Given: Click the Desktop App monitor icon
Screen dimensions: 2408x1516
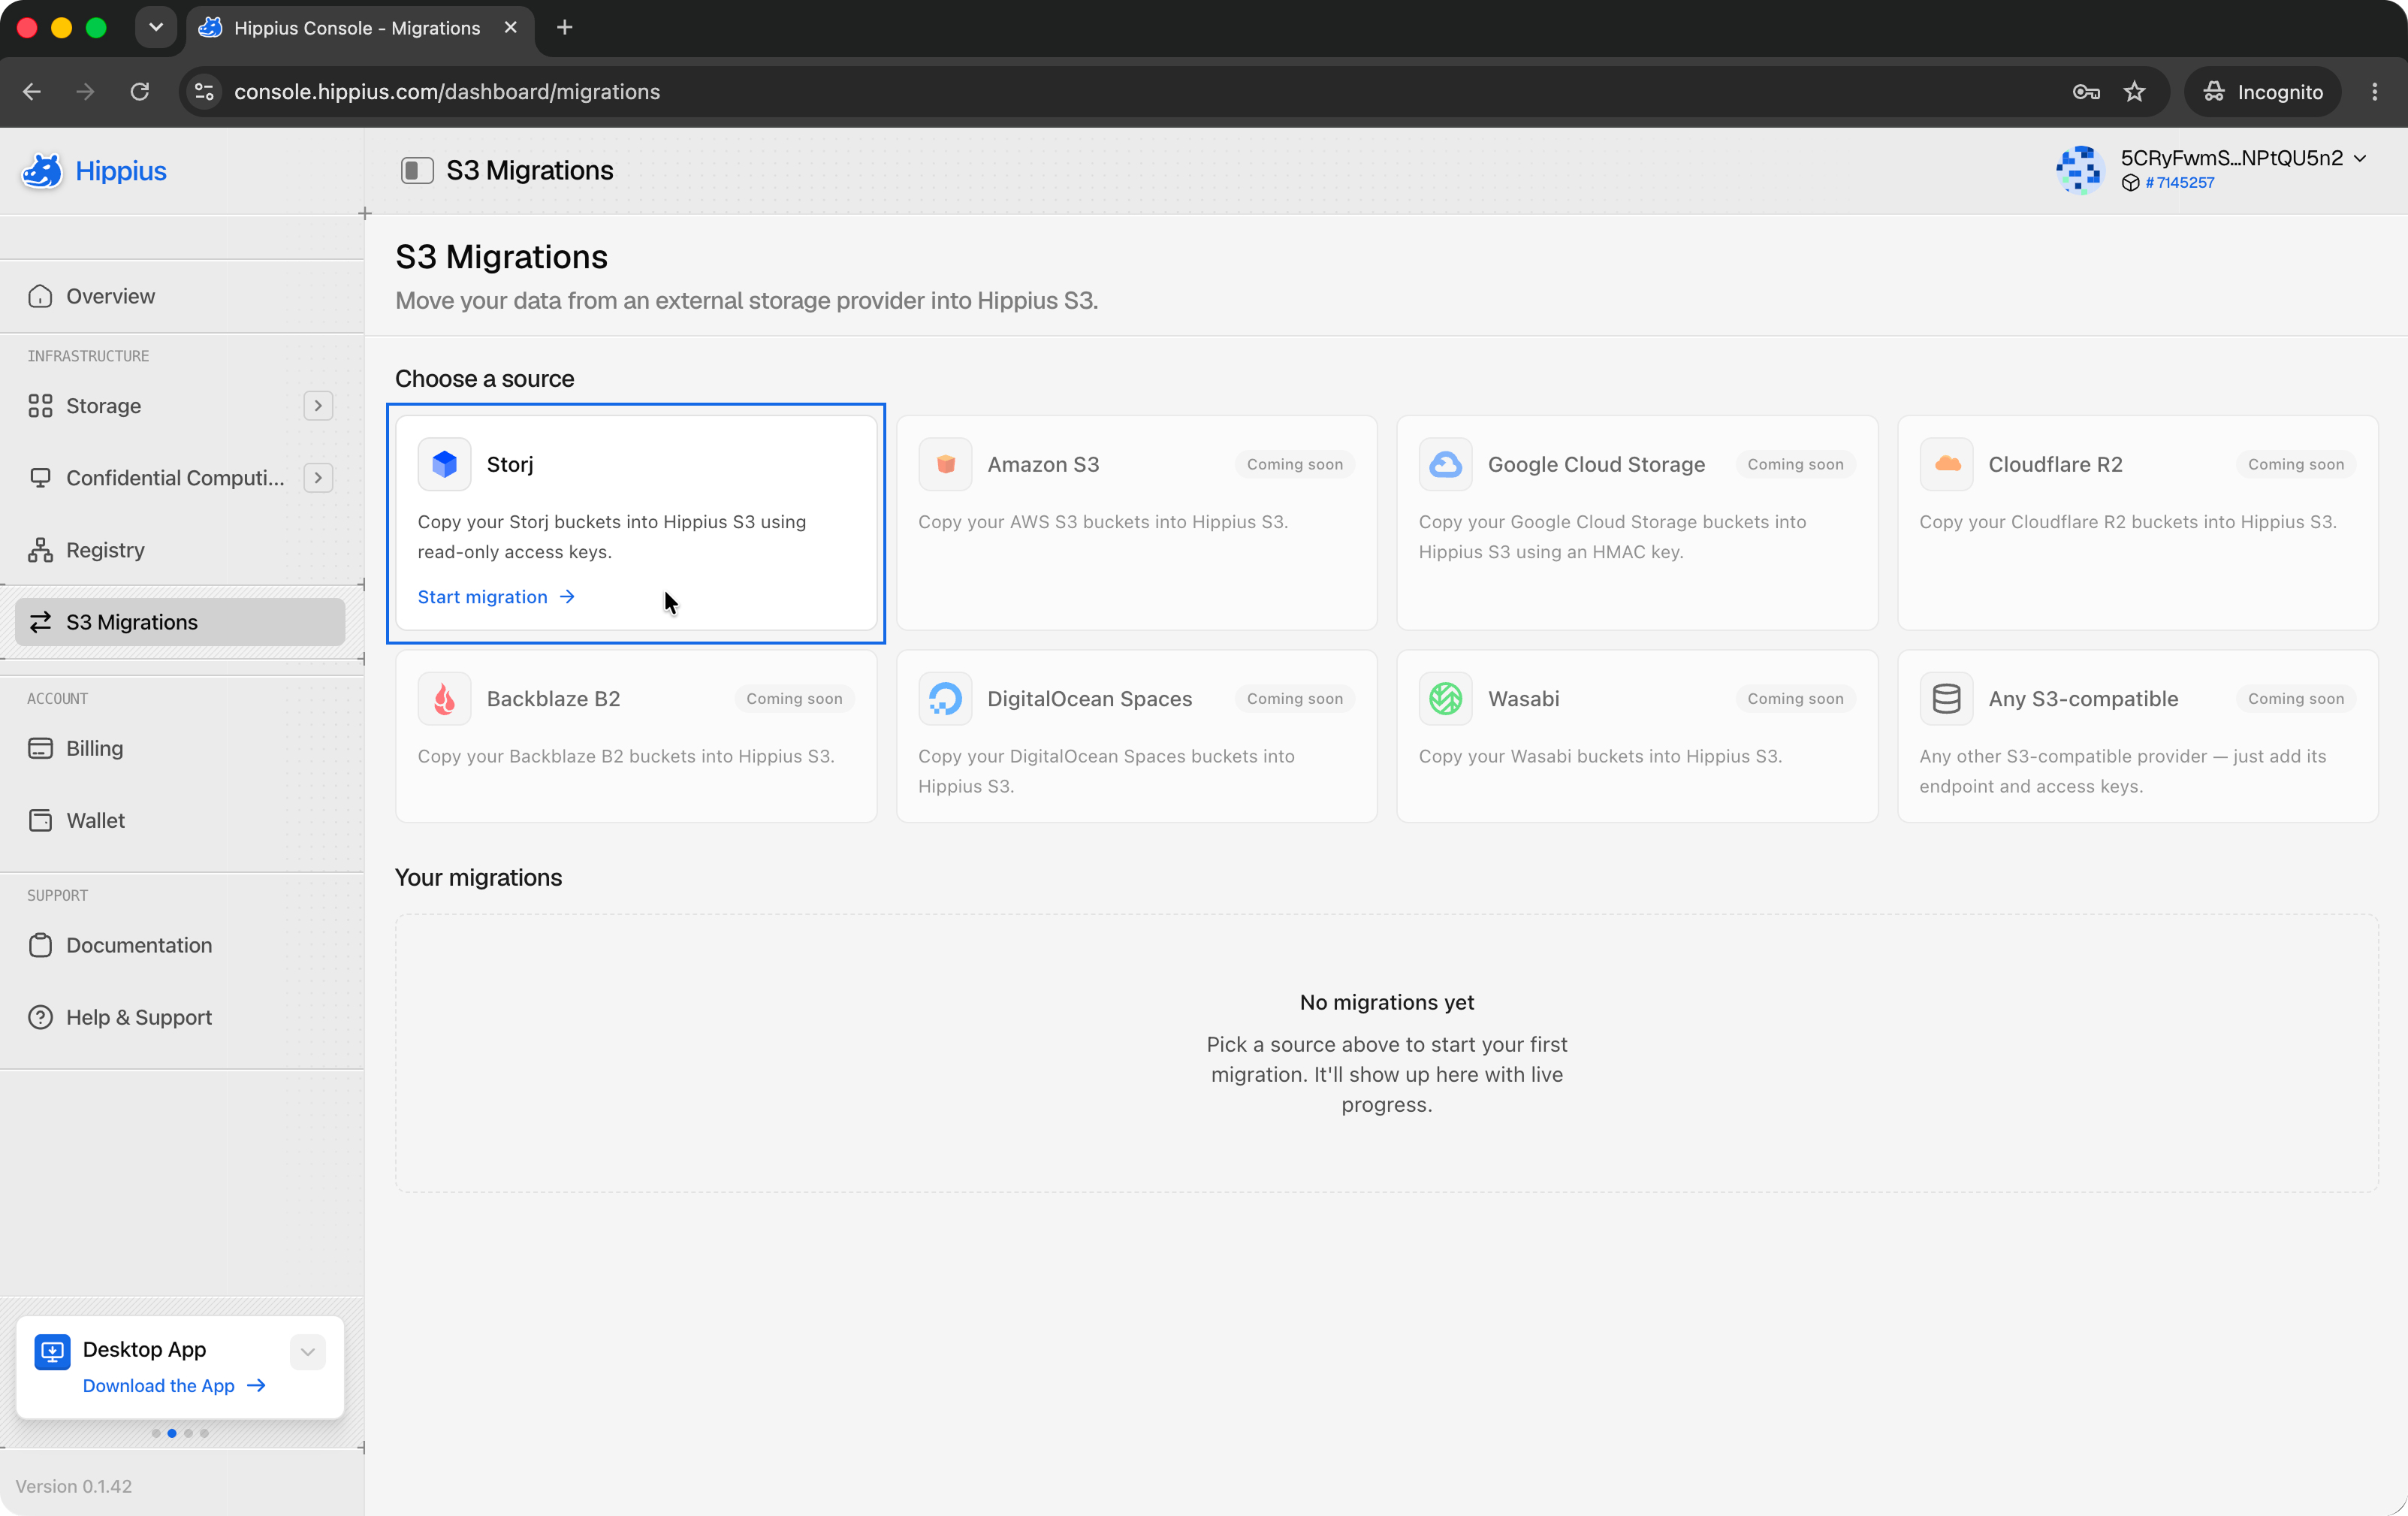Looking at the screenshot, I should coord(52,1352).
